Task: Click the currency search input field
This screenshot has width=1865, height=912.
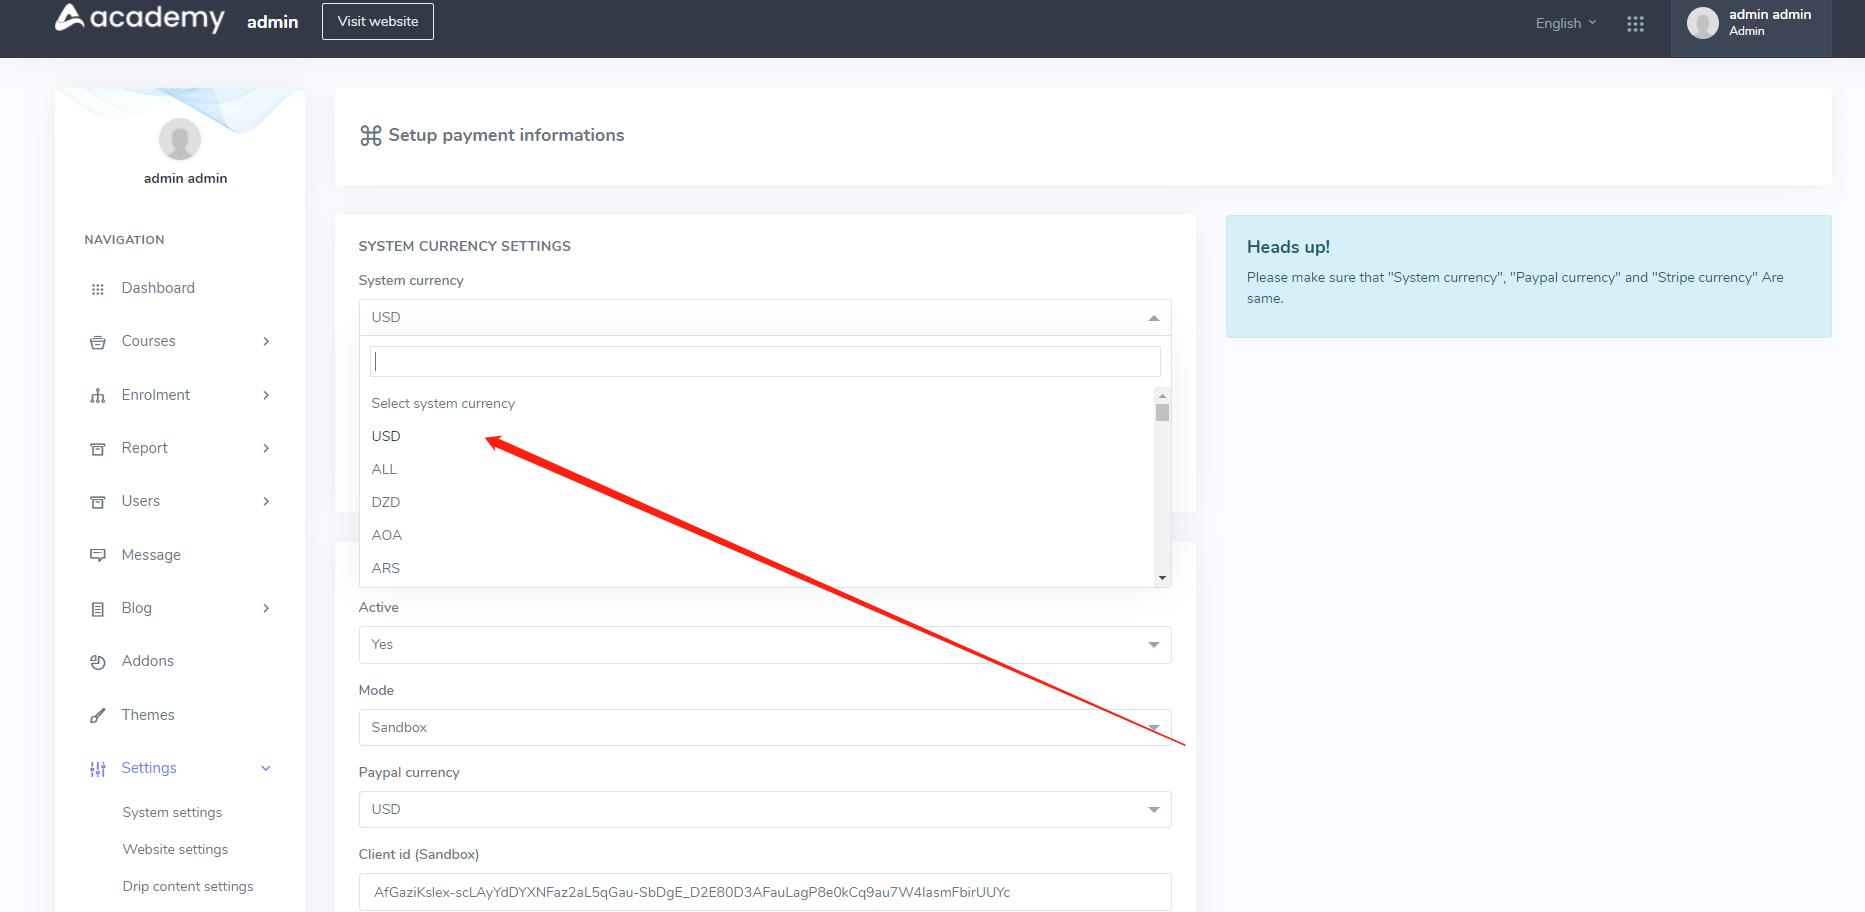Action: [765, 361]
